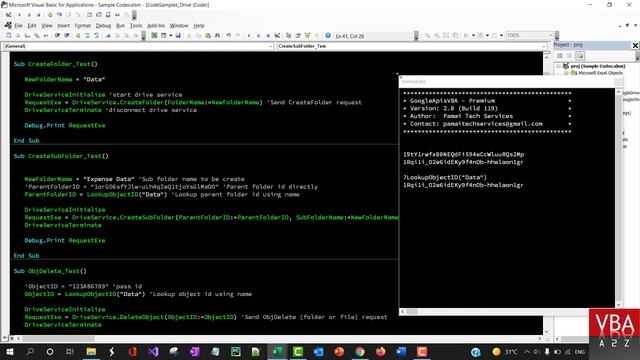The height and width of the screenshot is (360, 640).
Task: Click the blue Help icon in toolbar
Action: 328,36
